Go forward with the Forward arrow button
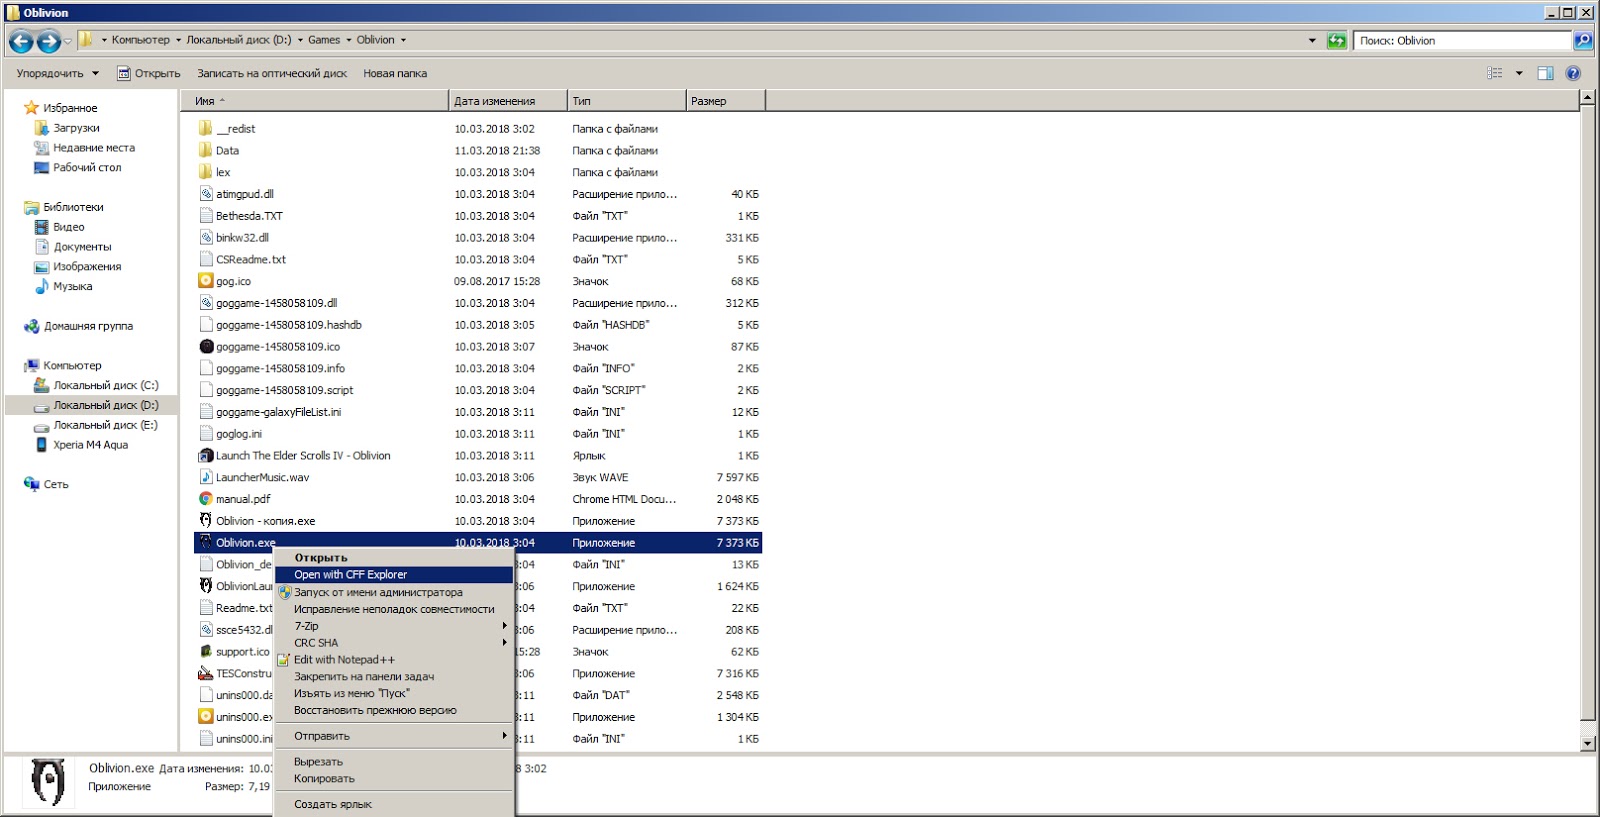Viewport: 1600px width, 817px height. coord(48,41)
